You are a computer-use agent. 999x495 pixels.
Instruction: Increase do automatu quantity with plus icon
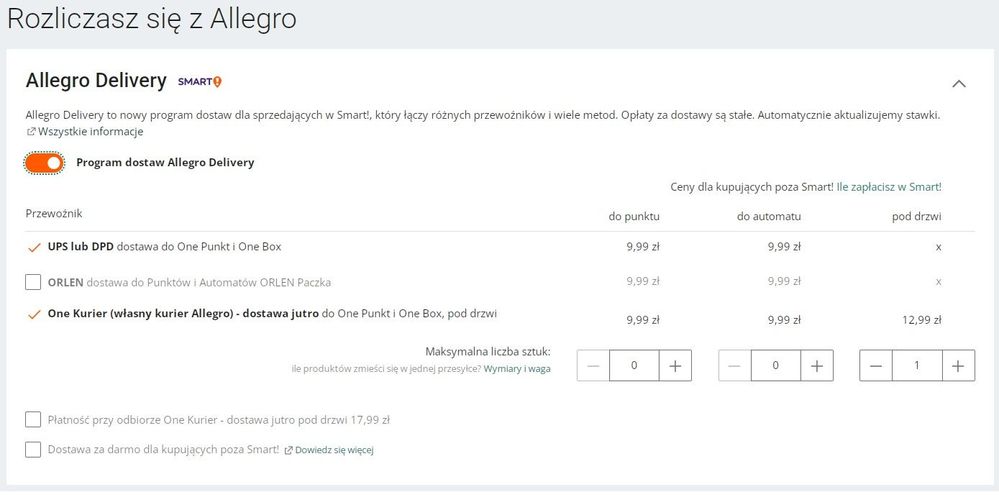point(817,366)
